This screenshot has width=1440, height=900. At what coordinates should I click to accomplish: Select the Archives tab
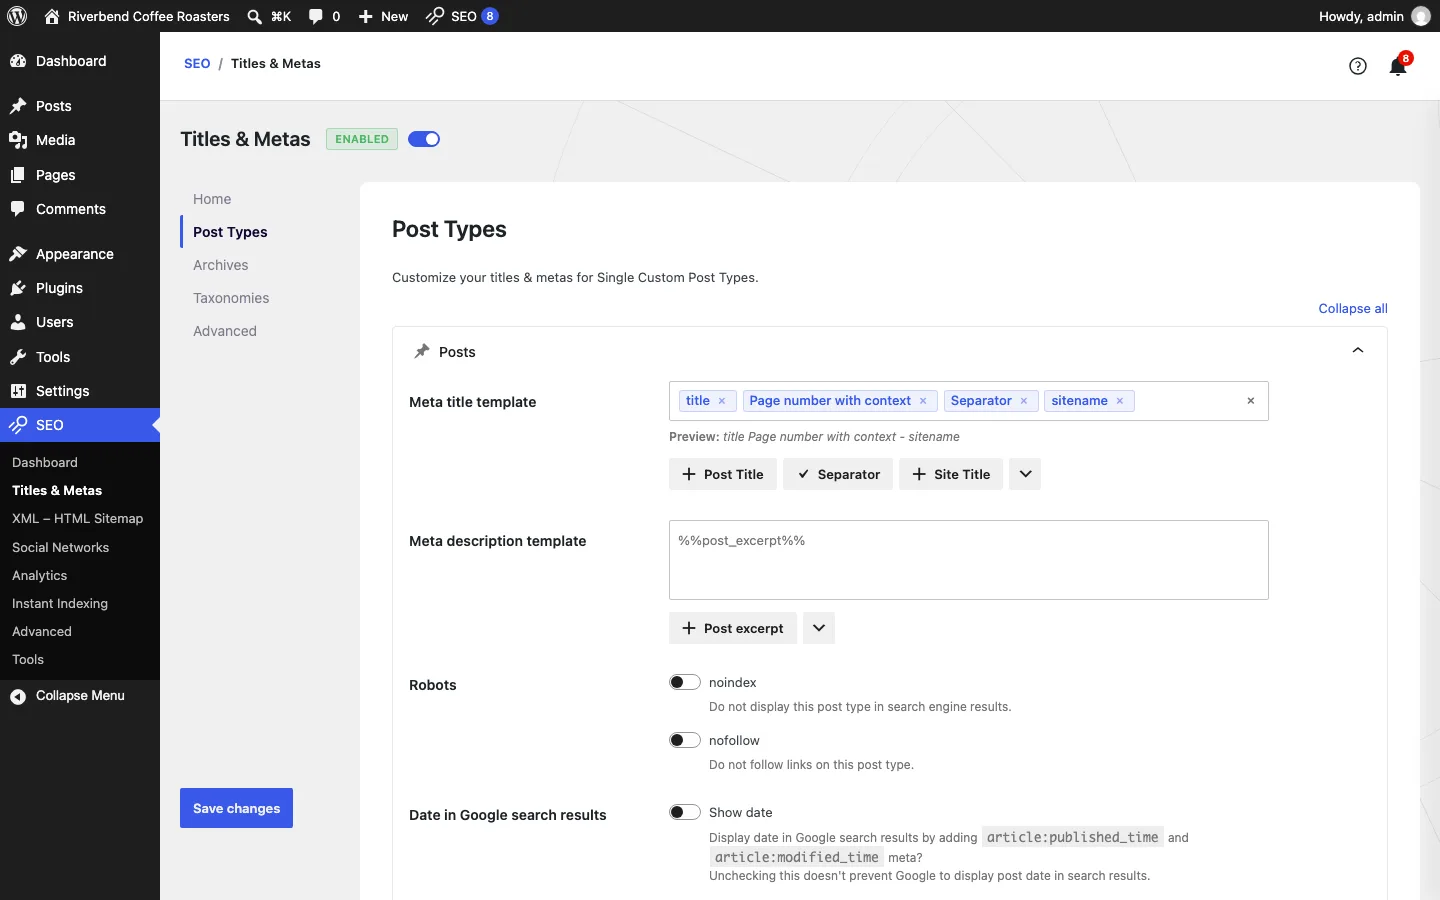[221, 265]
